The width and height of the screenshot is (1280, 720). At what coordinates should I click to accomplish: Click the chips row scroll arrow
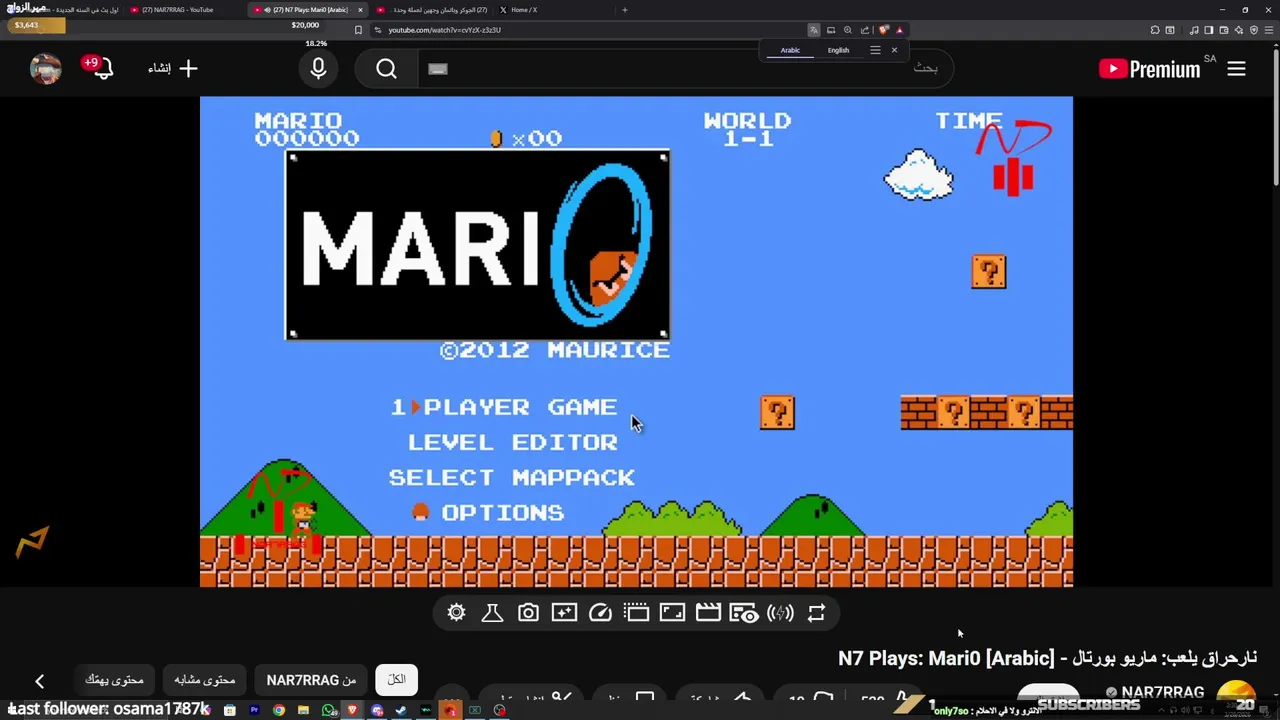tap(39, 681)
